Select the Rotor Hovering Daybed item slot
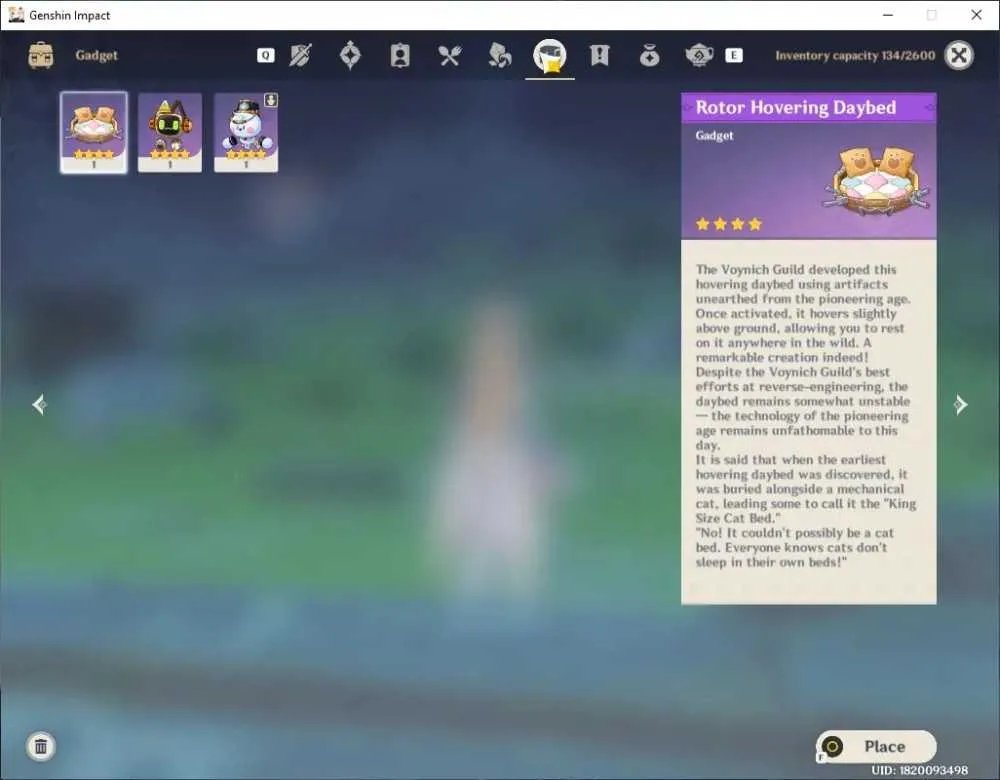 click(x=94, y=133)
